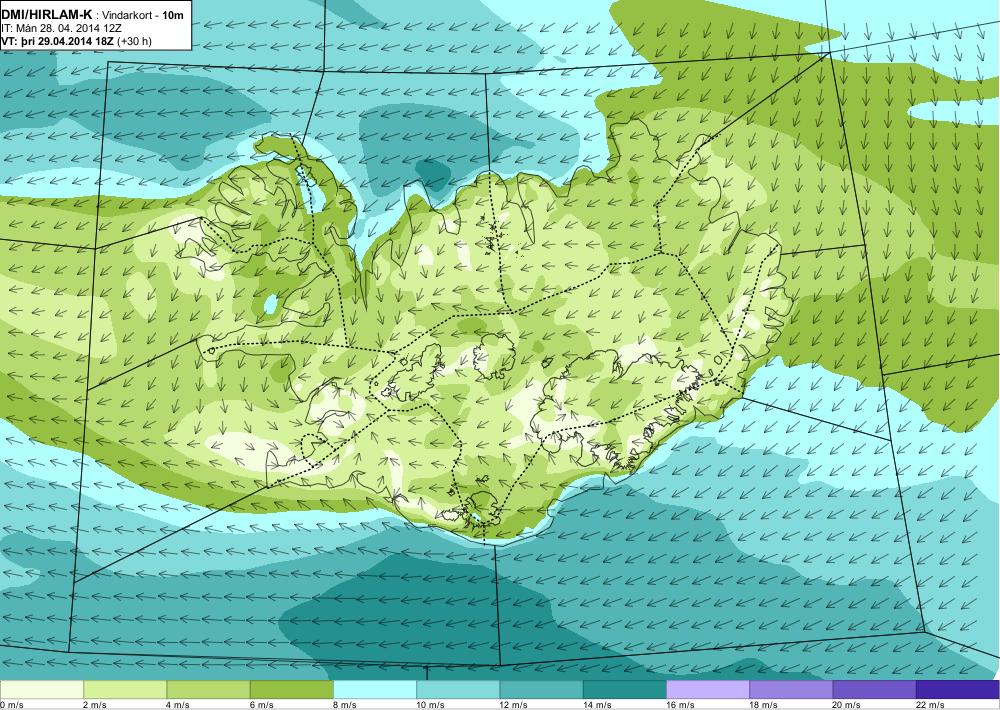Click the light purple 18–20 m/s legend swatch
The image size is (1000, 710).
click(x=791, y=689)
